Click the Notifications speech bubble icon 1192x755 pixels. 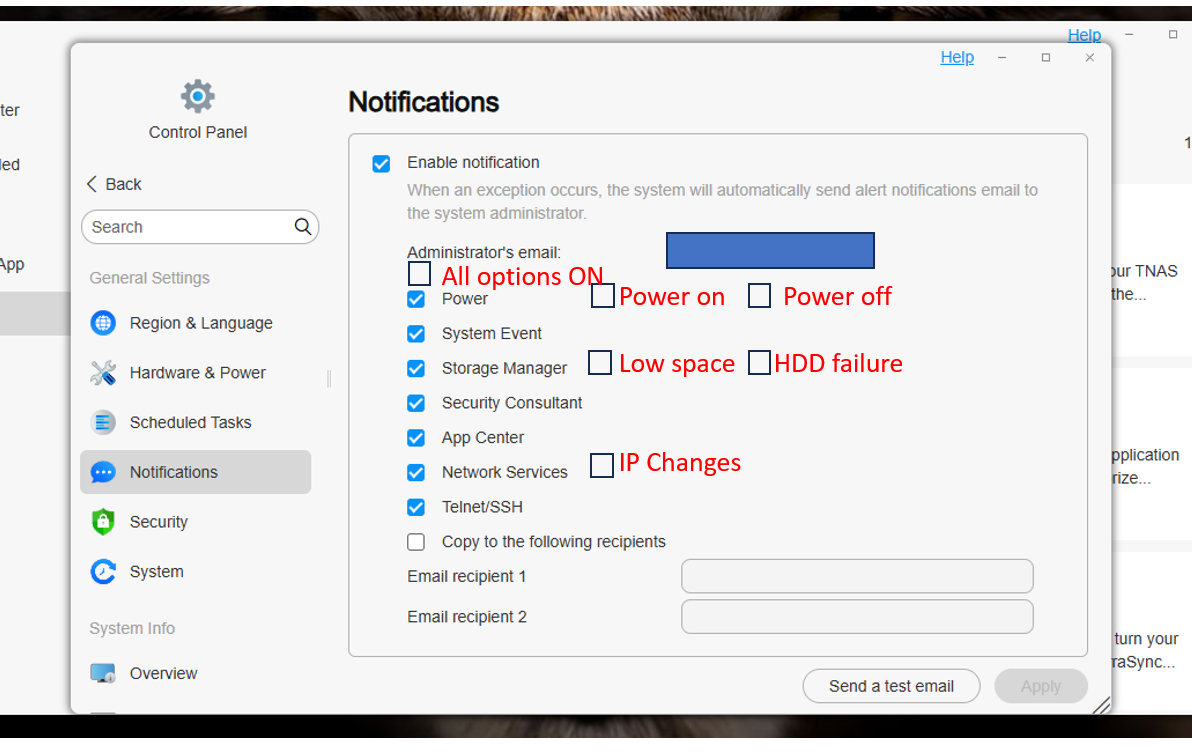point(103,472)
